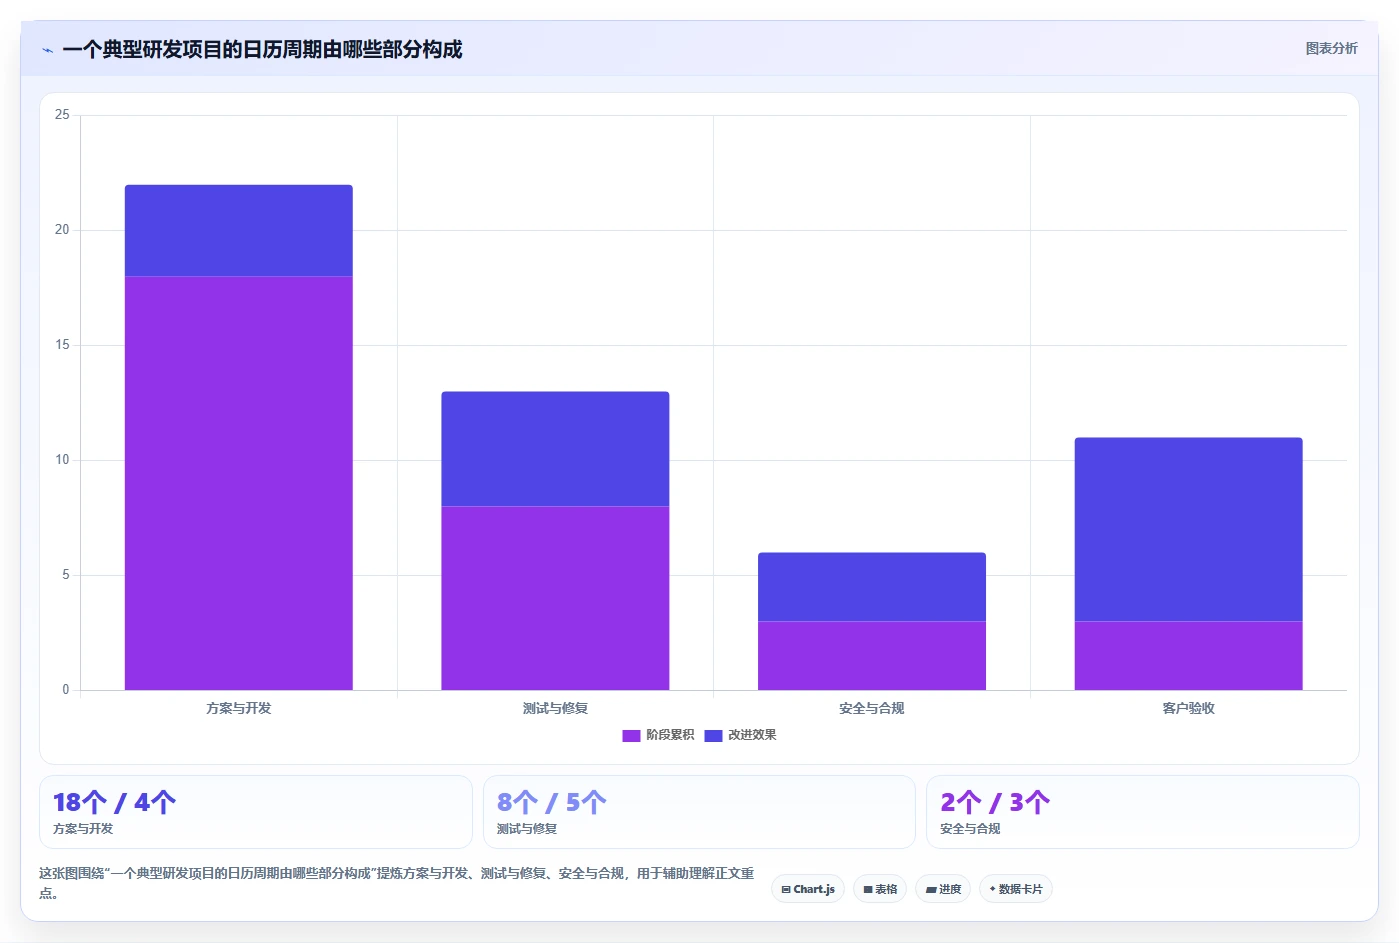Click the icon in the 进度 chip
Screen dimensions: 1399x943
(x=931, y=889)
